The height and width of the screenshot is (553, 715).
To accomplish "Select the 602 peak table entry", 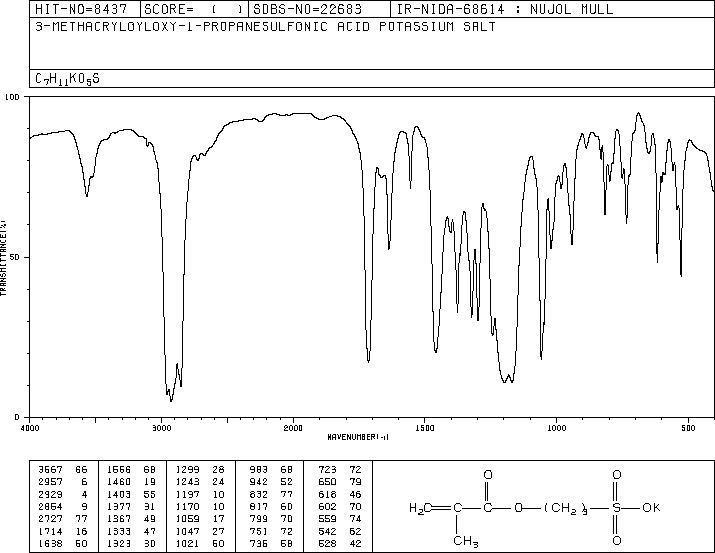I will tap(340, 506).
